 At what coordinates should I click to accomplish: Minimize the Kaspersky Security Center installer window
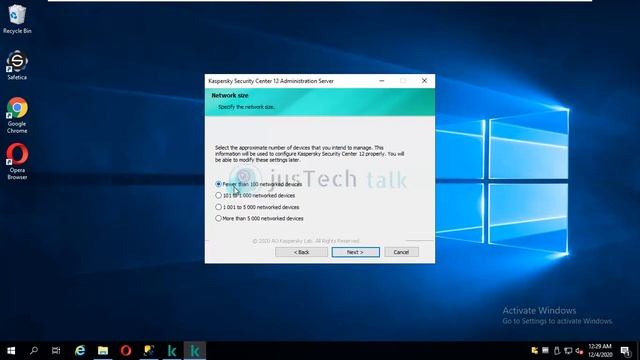coord(382,81)
